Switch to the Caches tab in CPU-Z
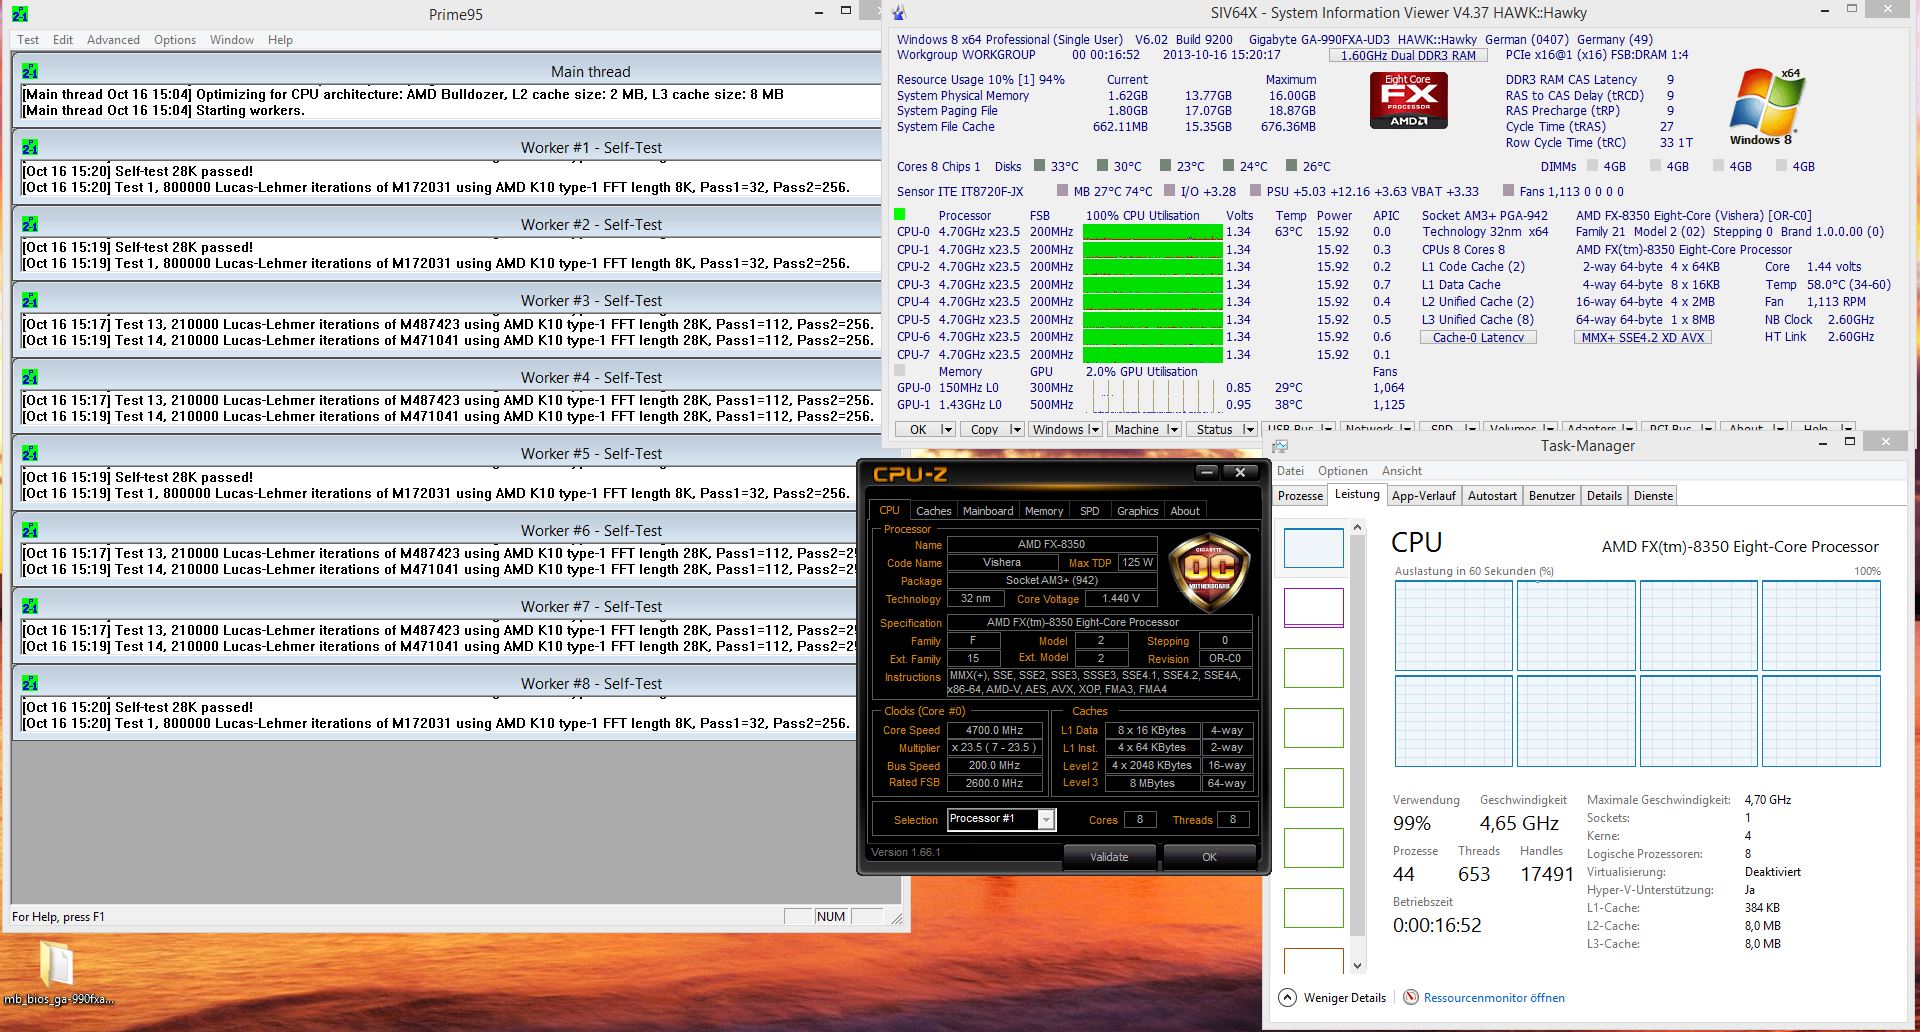This screenshot has width=1920, height=1032. 934,511
